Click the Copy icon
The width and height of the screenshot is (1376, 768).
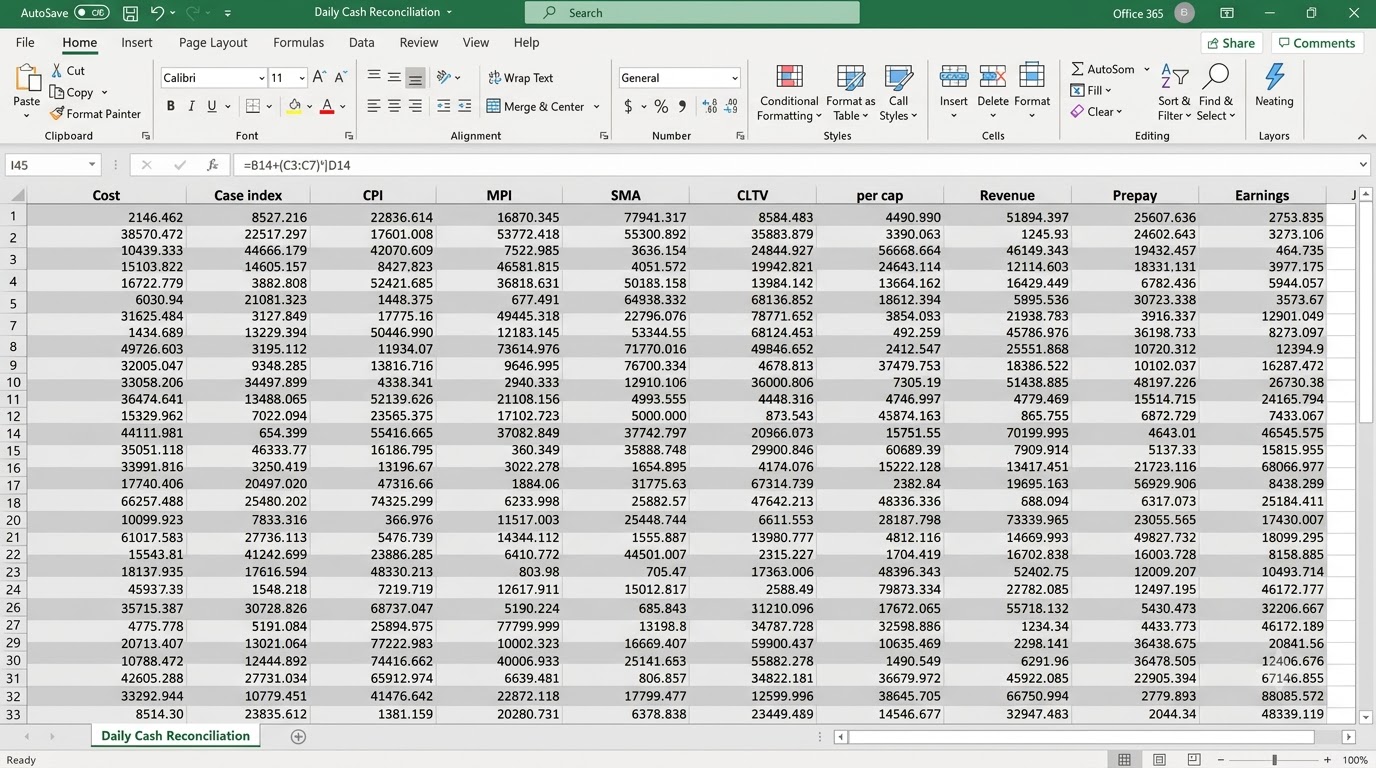pos(57,92)
